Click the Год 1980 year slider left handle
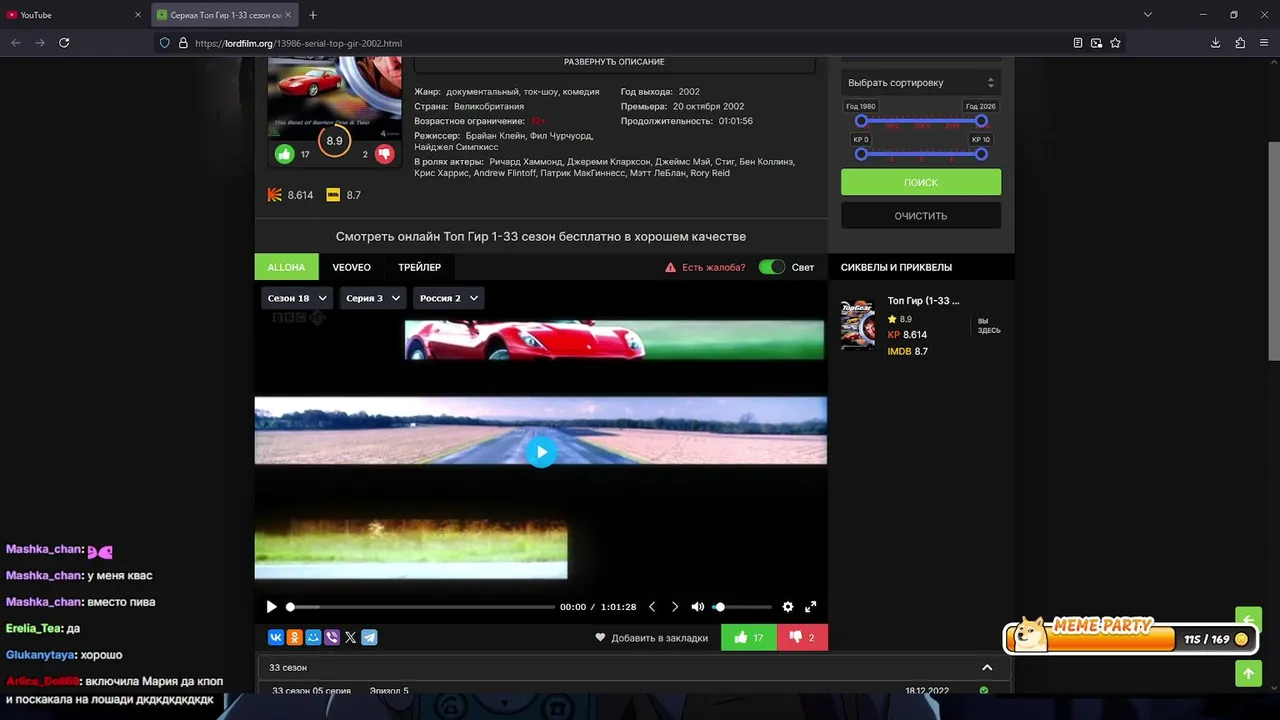Image resolution: width=1280 pixels, height=720 pixels. pyautogui.click(x=861, y=121)
